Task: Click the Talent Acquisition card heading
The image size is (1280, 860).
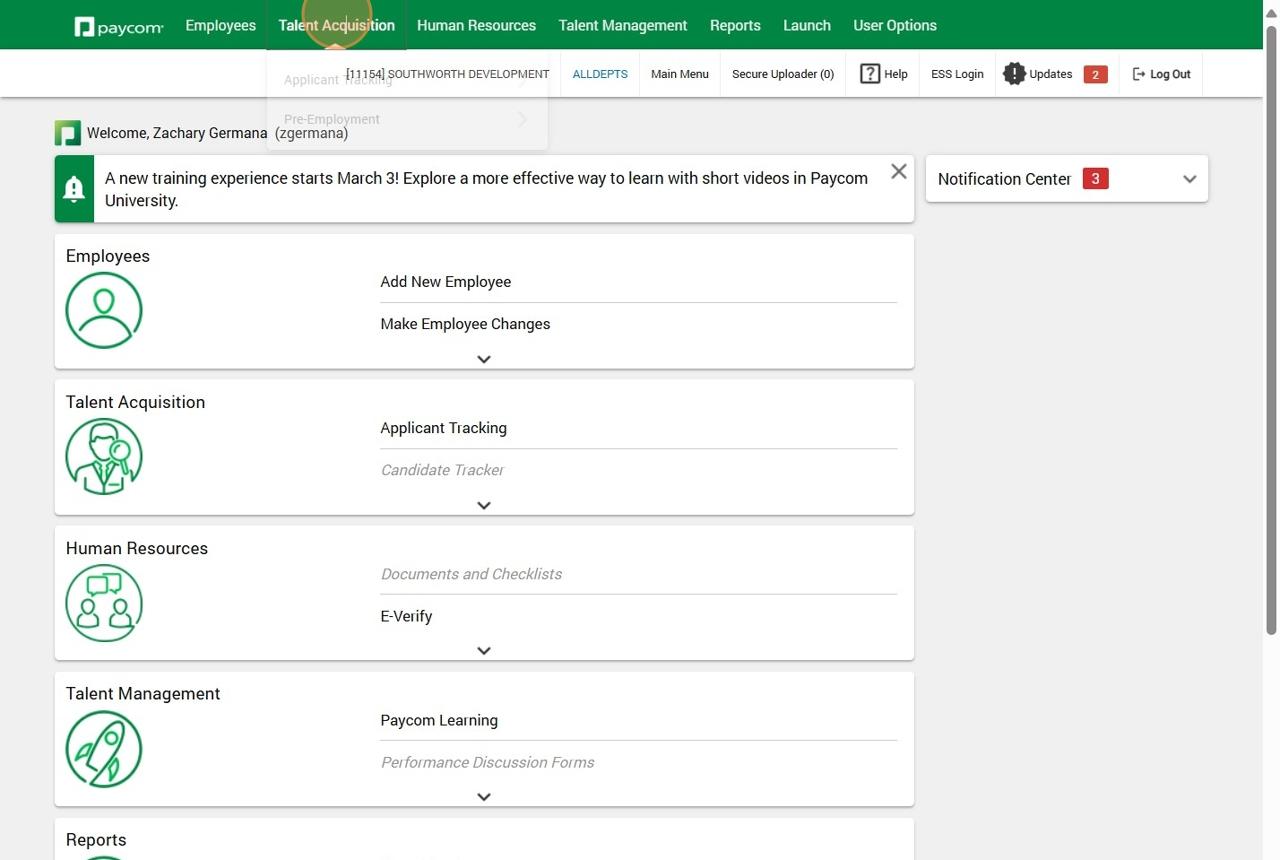Action: pos(135,402)
